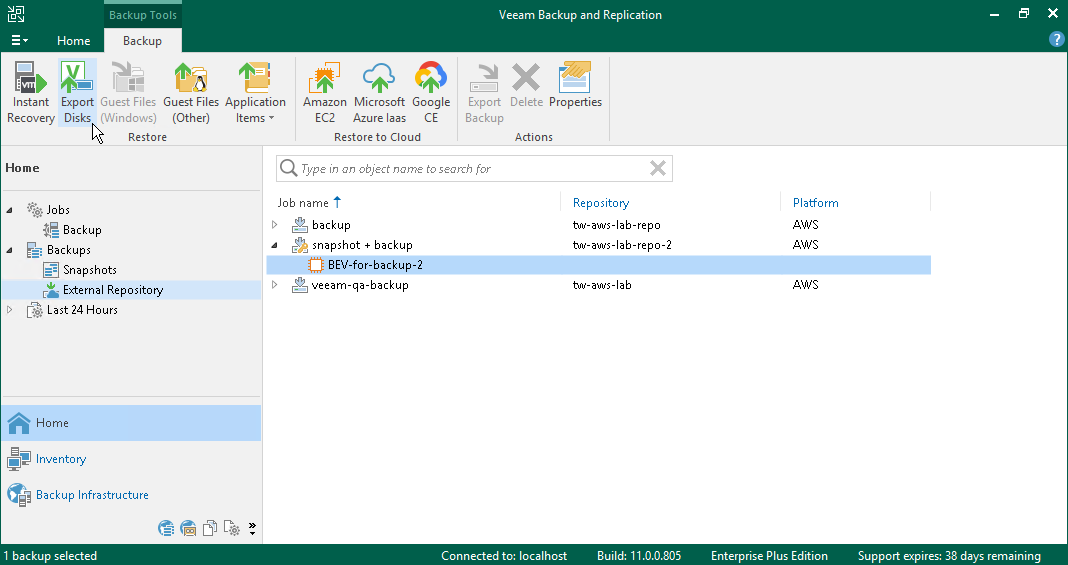Click the second view shortcut icon
Image resolution: width=1068 pixels, height=565 pixels.
(188, 528)
